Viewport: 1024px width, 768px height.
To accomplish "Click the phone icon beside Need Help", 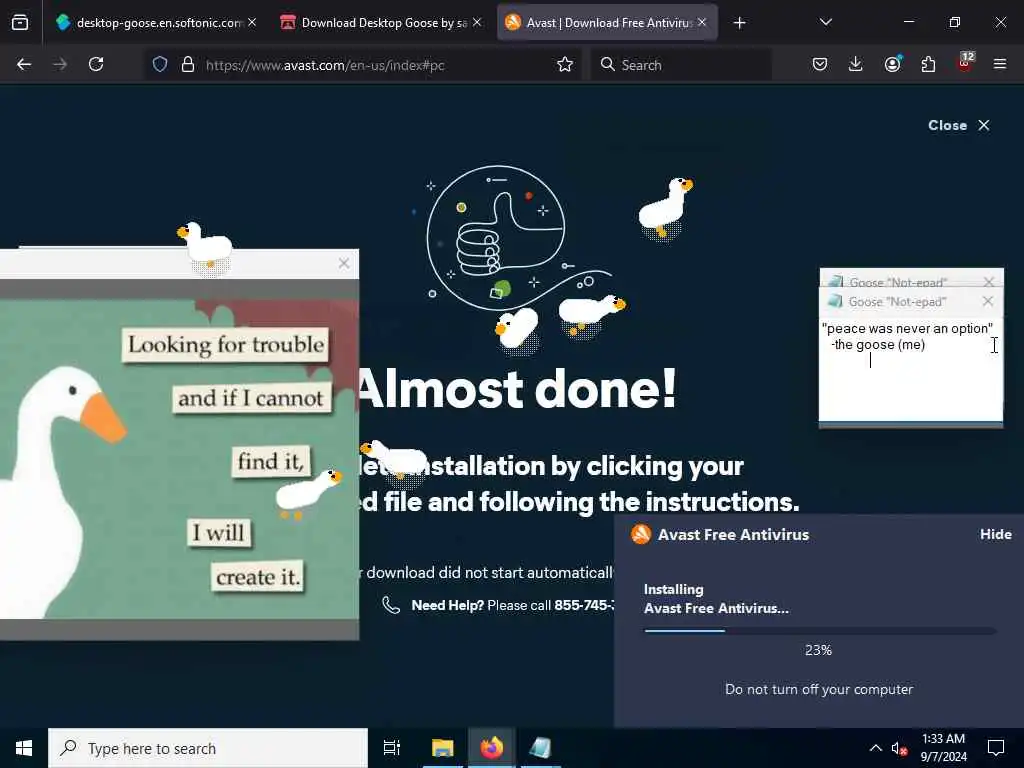I will point(391,605).
